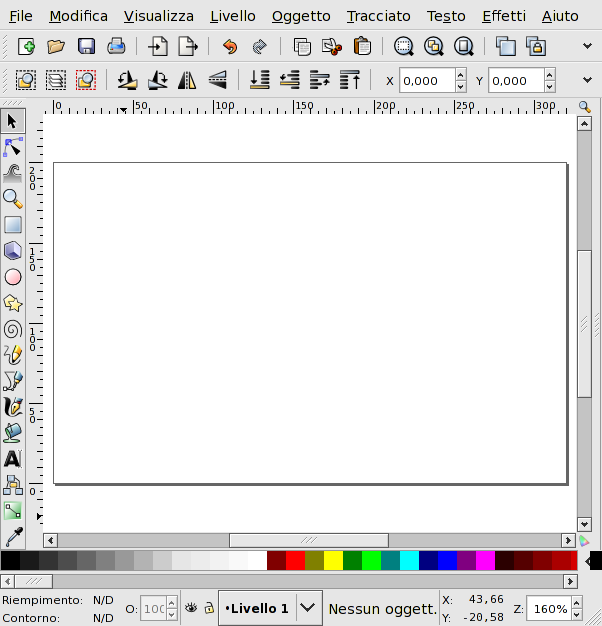
Task: Pick the Dropper color picker tool
Action: point(13,537)
